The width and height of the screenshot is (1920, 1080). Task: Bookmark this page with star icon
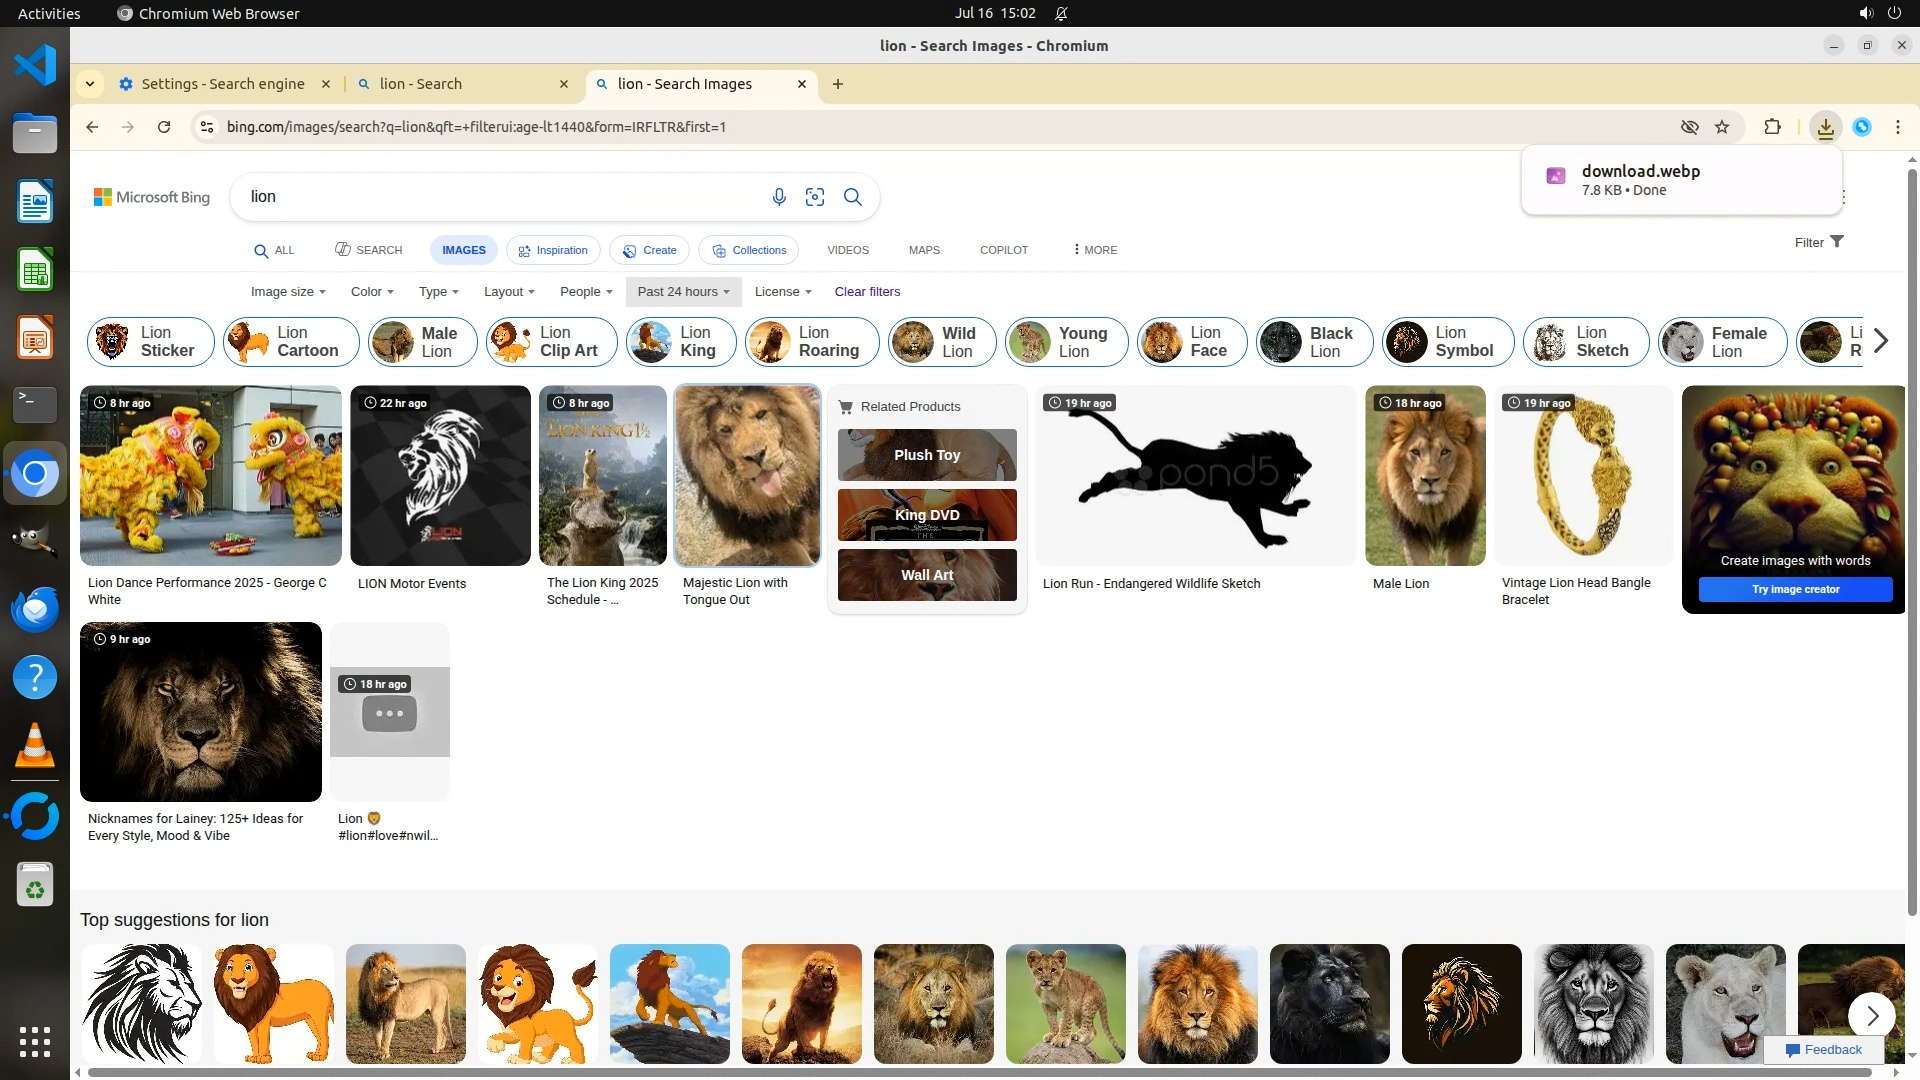[1722, 127]
